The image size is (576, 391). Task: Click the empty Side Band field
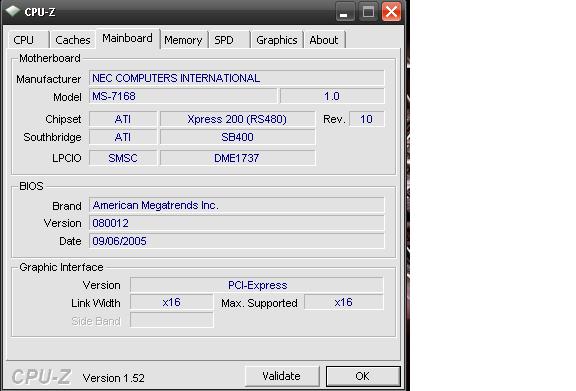pos(172,320)
